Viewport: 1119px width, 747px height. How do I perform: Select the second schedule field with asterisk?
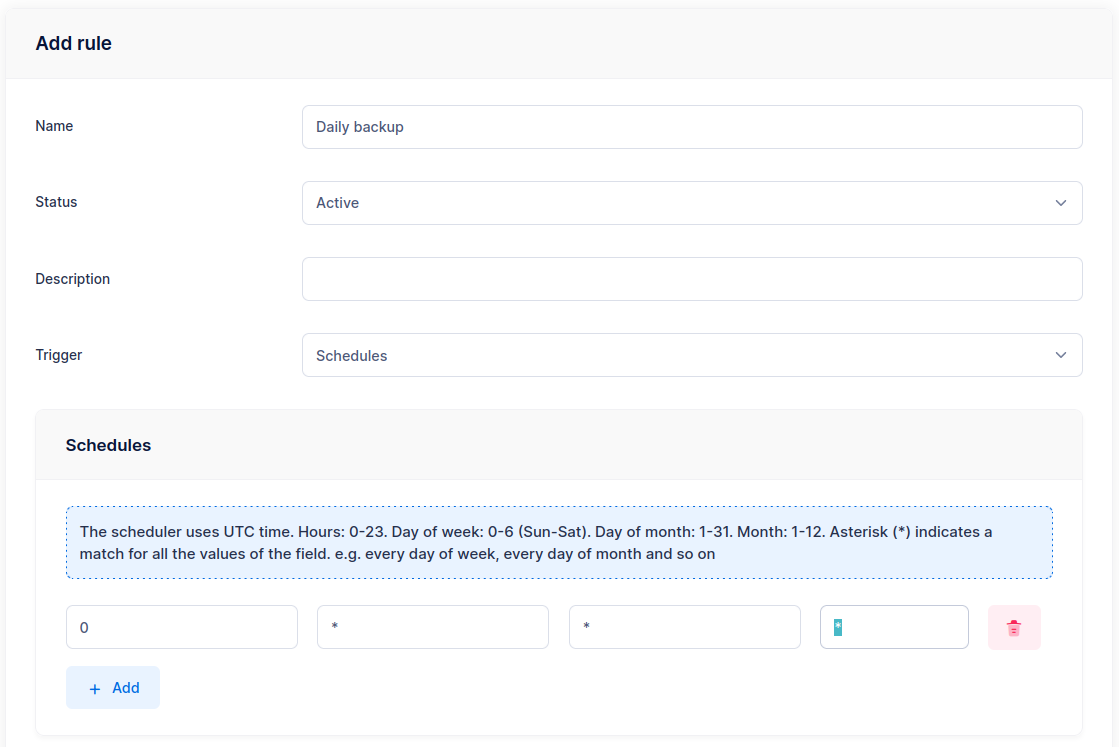(x=432, y=627)
